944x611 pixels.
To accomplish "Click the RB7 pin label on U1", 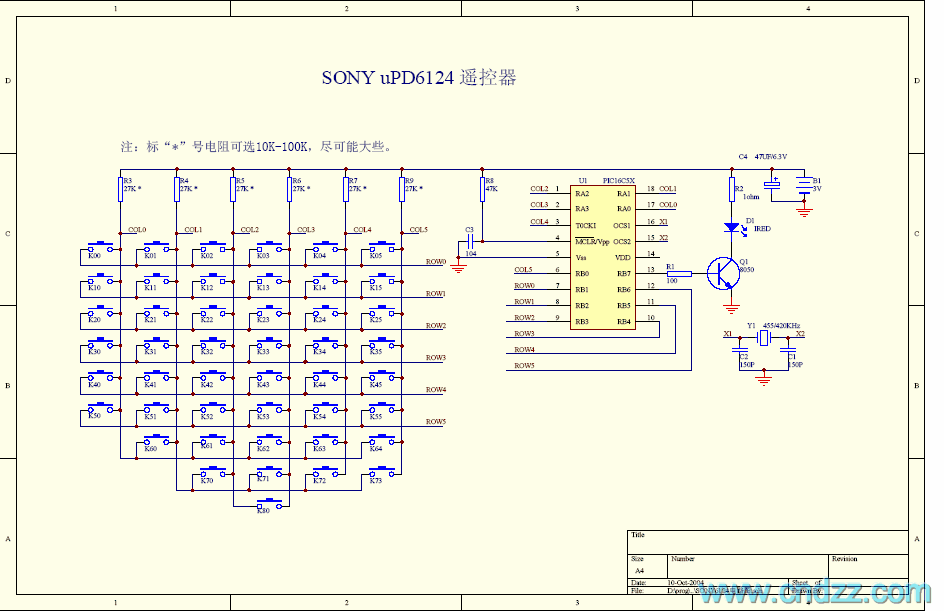I will pyautogui.click(x=624, y=274).
